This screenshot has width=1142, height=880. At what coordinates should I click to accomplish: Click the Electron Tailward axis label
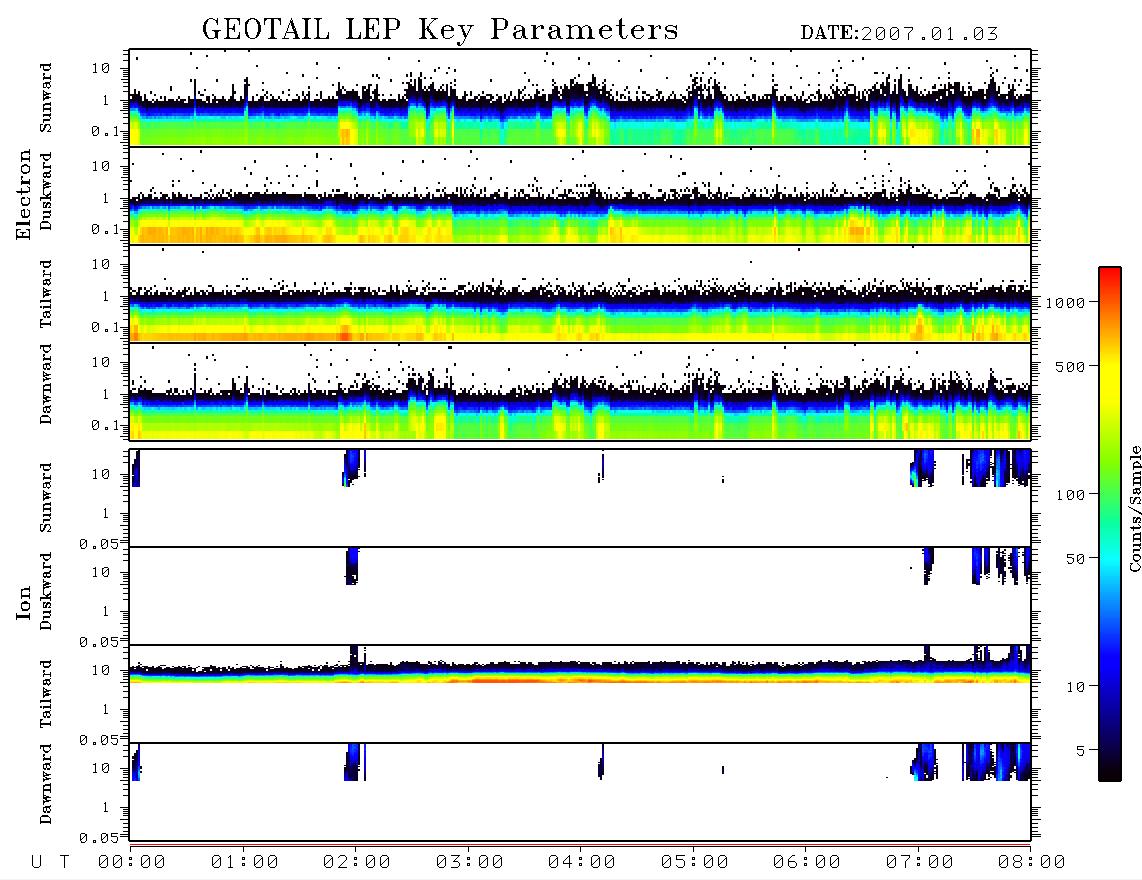[46, 294]
